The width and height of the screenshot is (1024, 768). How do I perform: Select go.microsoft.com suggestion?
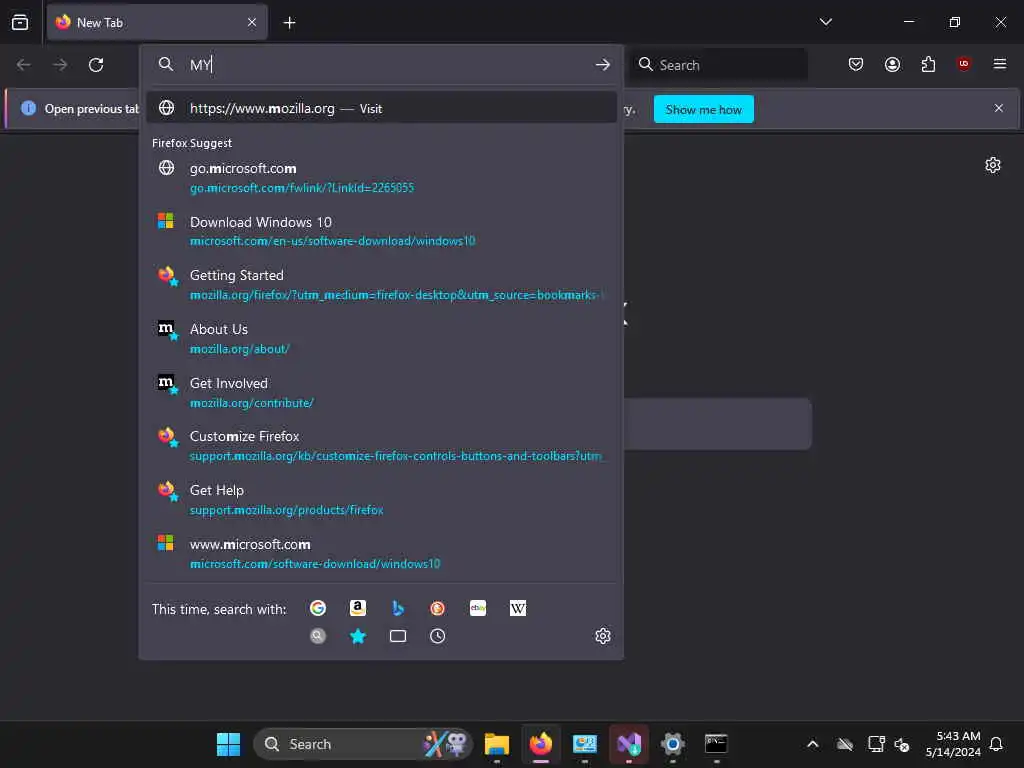(381, 178)
